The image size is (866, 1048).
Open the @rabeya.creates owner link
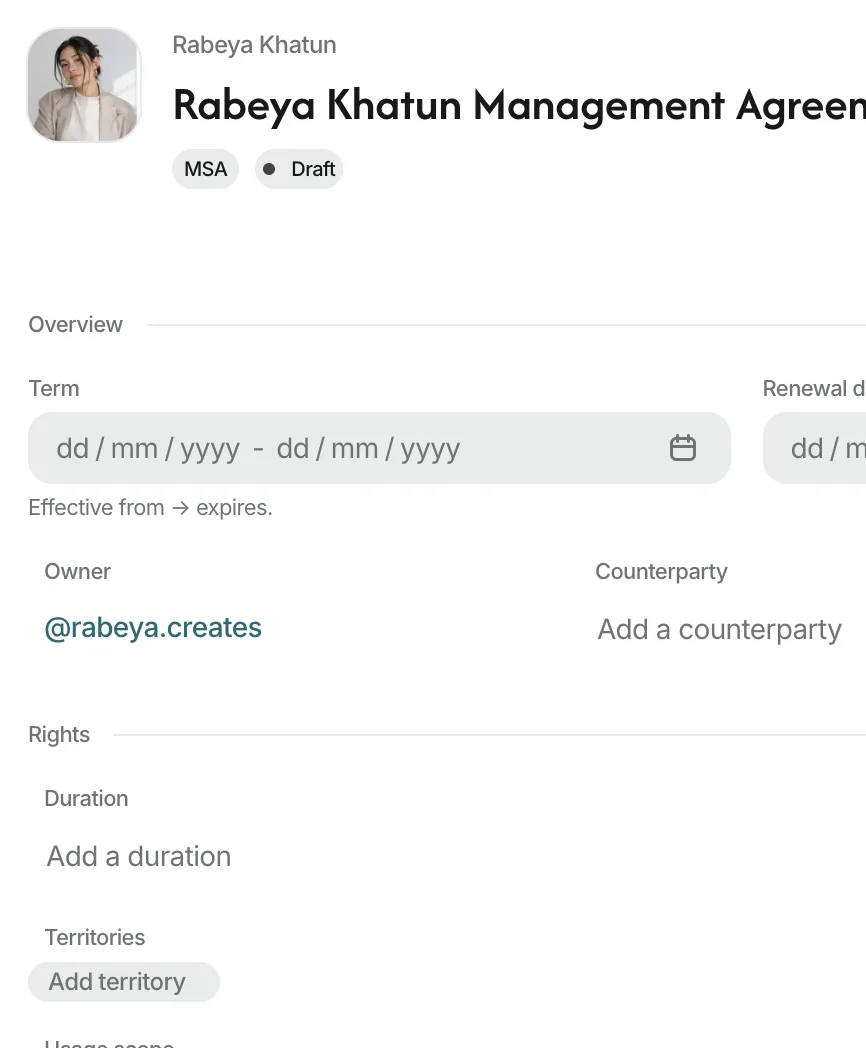point(153,628)
